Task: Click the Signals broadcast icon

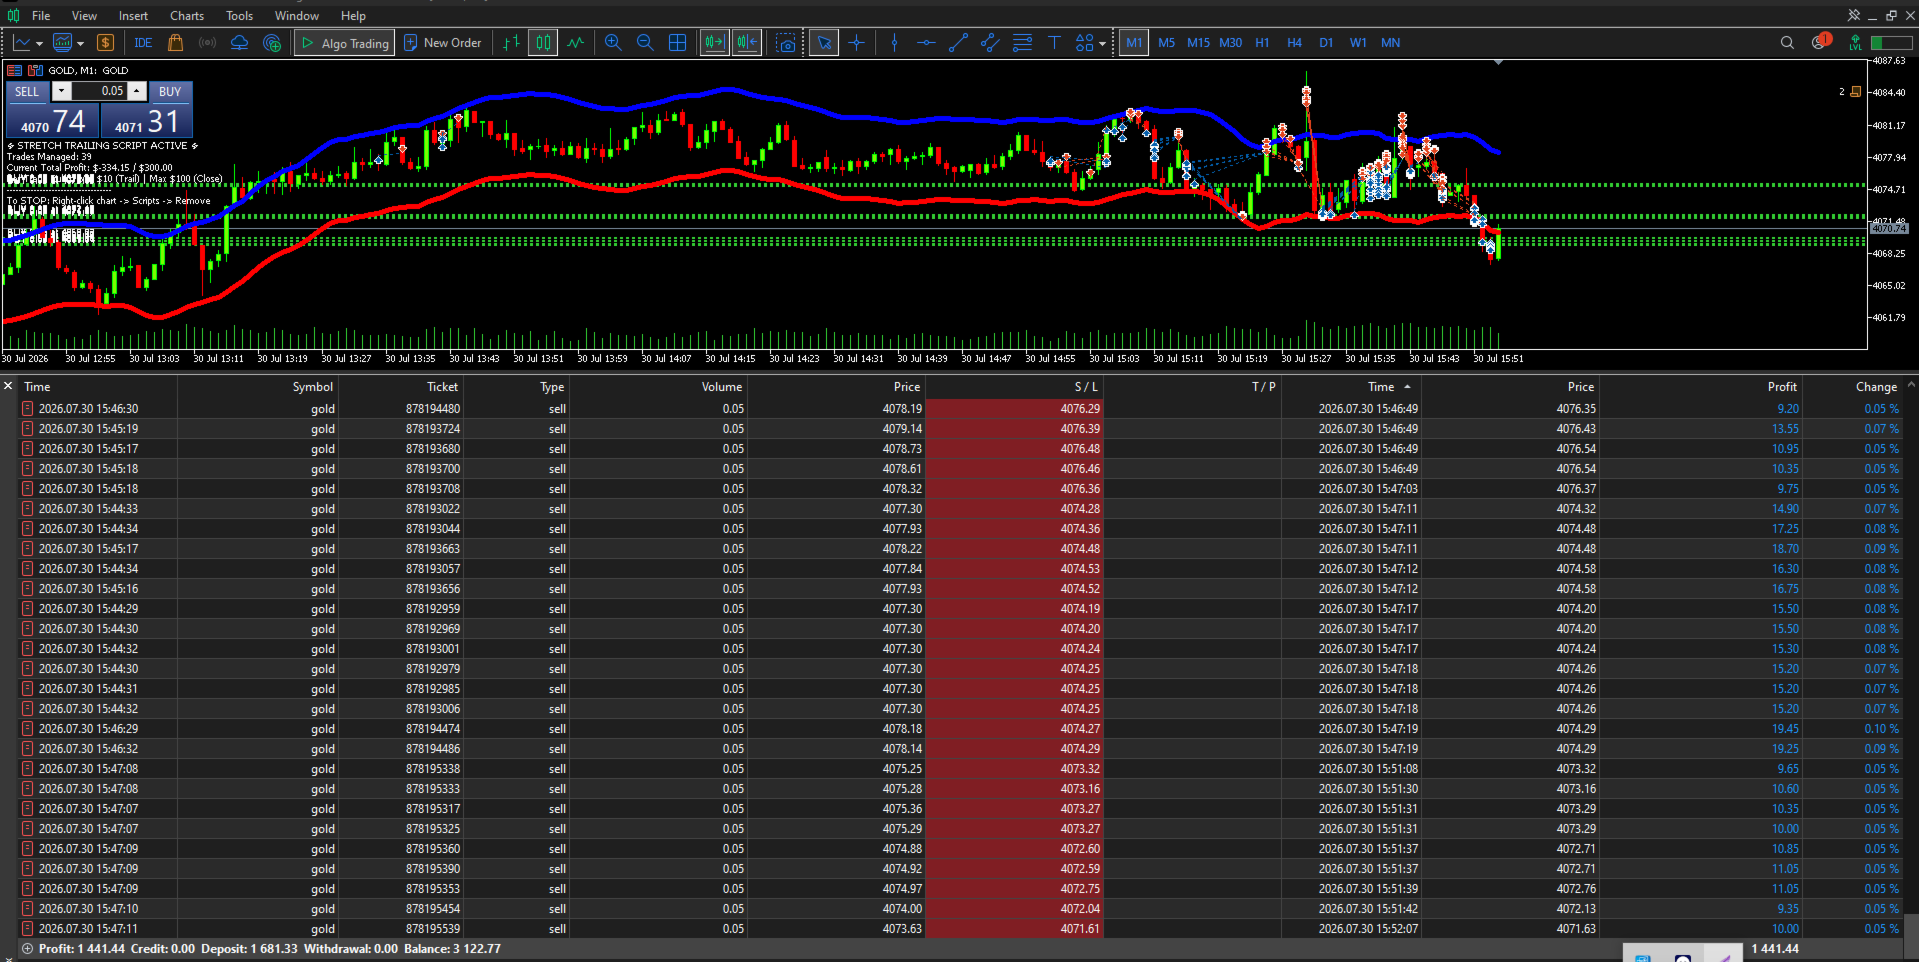Action: (207, 43)
